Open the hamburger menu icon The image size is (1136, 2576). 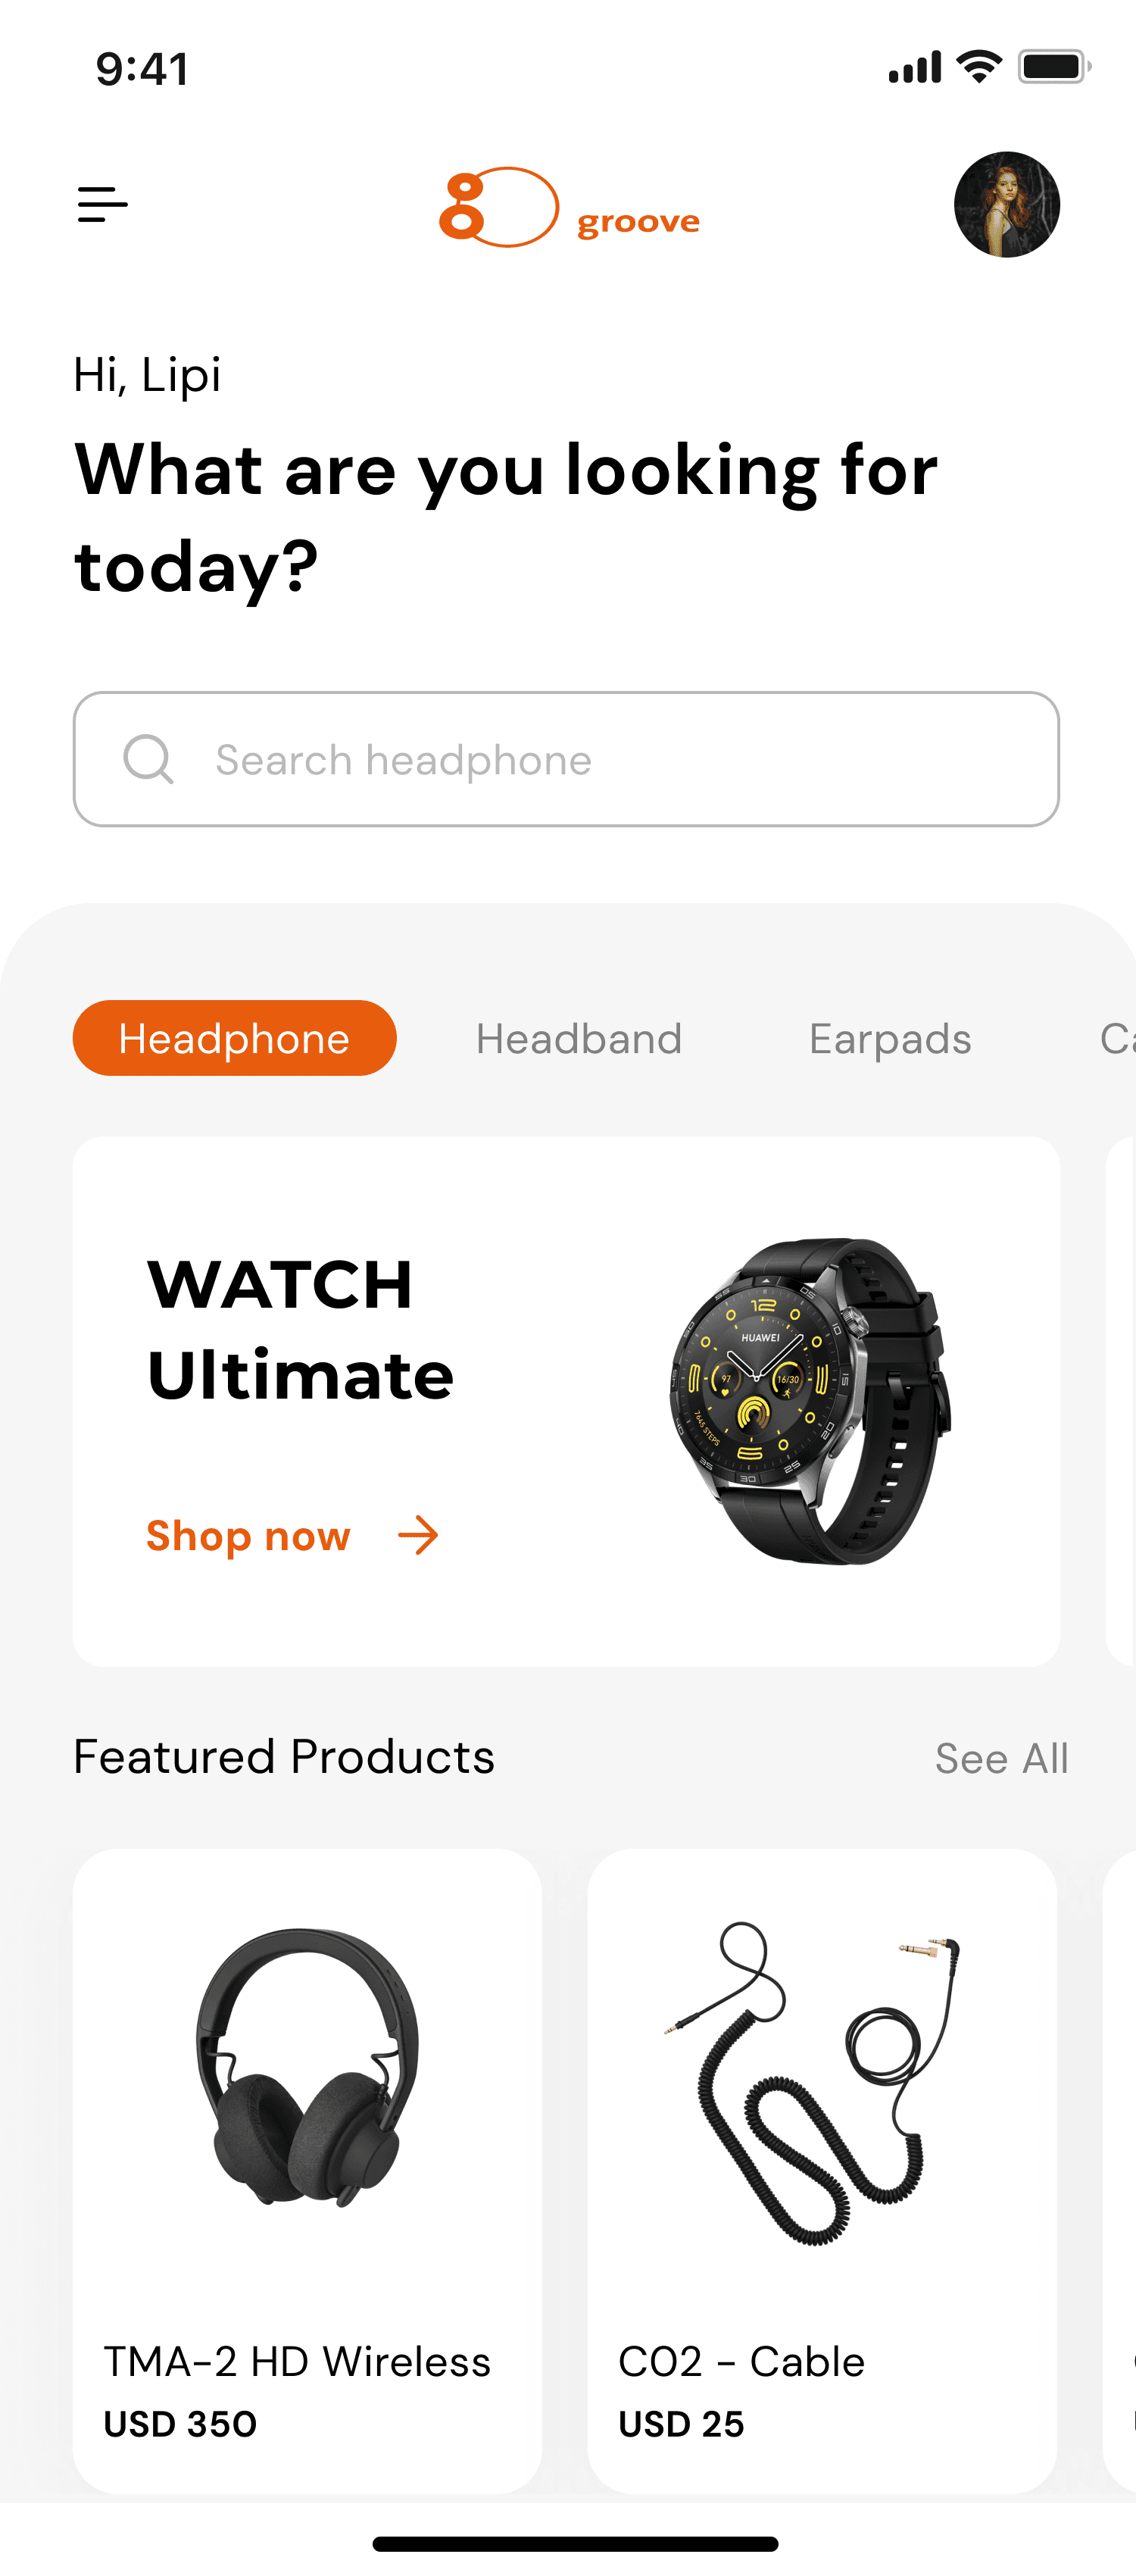pyautogui.click(x=103, y=205)
